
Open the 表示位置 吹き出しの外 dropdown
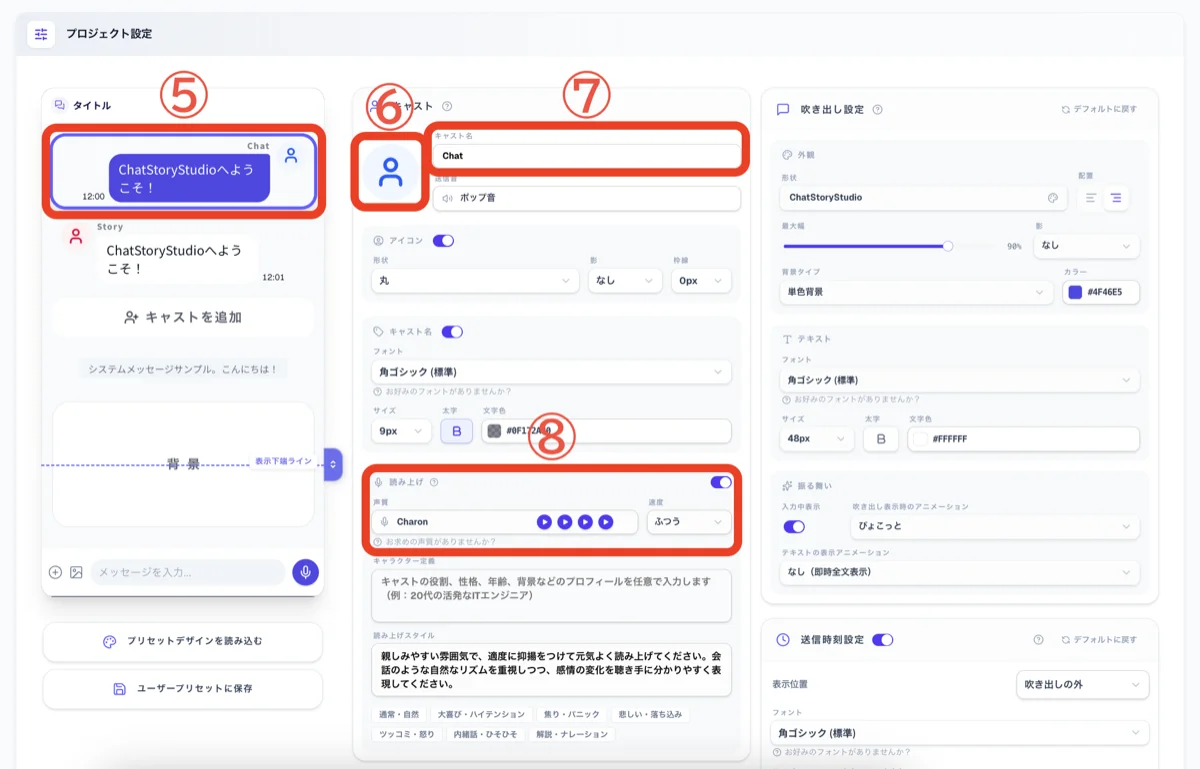pos(1082,684)
